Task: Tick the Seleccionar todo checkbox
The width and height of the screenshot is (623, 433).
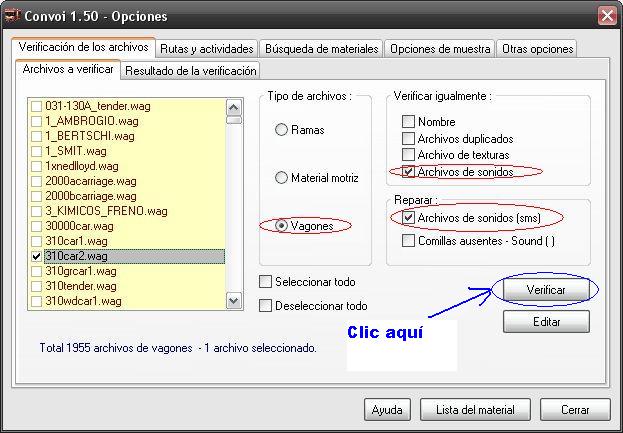Action: pyautogui.click(x=265, y=282)
